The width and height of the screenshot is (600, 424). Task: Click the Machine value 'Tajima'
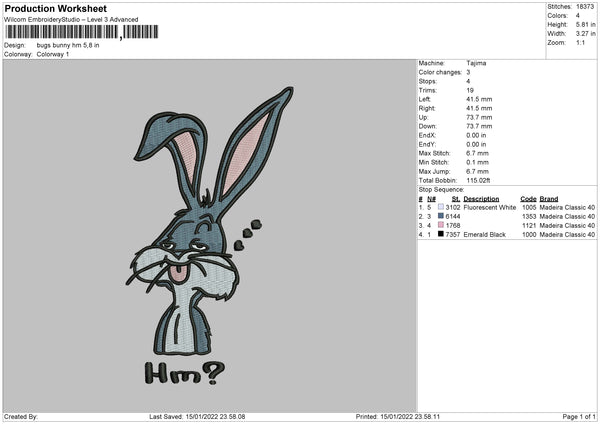point(476,63)
